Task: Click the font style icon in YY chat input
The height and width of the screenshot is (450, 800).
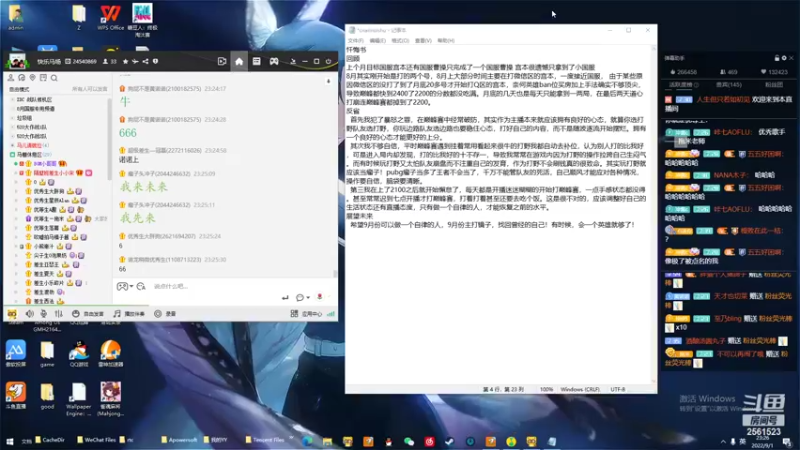Action: click(x=141, y=286)
